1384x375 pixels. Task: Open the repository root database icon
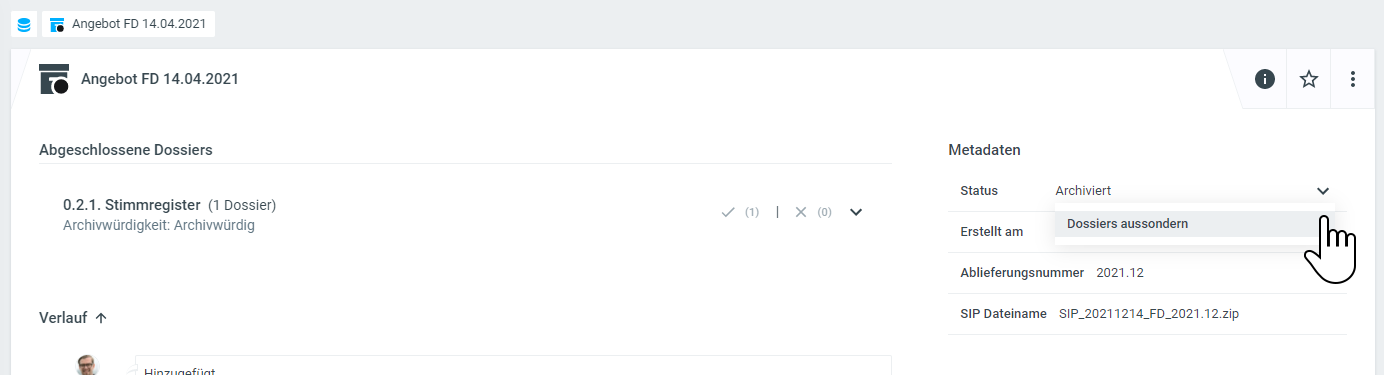coord(24,24)
